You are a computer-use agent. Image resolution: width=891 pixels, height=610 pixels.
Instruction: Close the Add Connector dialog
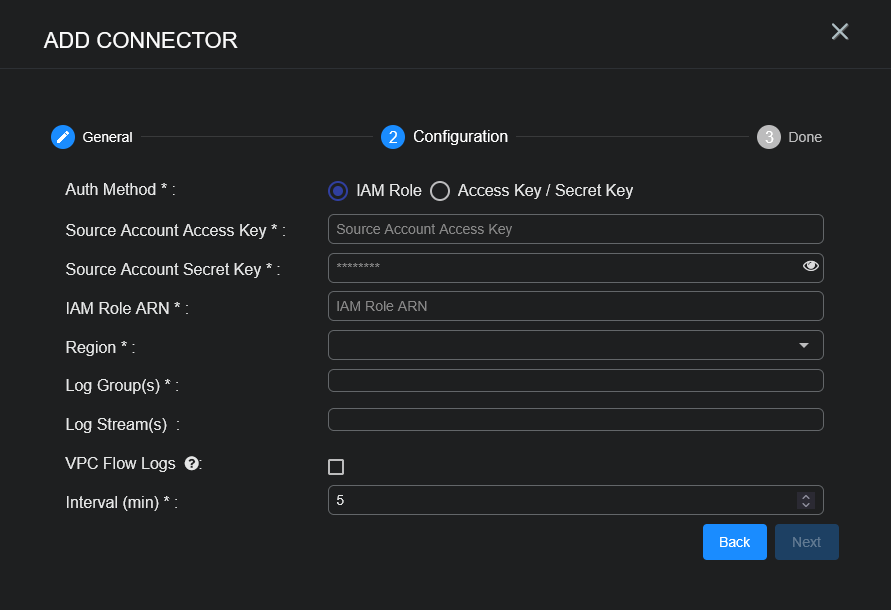click(840, 32)
